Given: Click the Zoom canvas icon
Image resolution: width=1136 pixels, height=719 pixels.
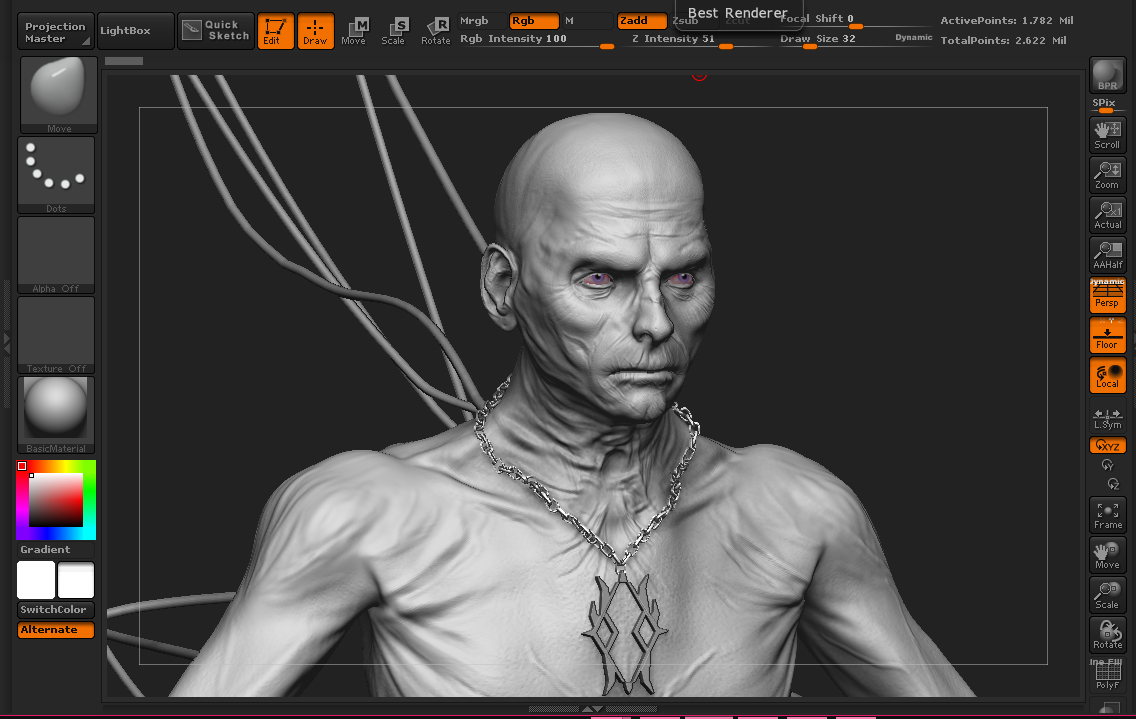Looking at the screenshot, I should [1108, 175].
